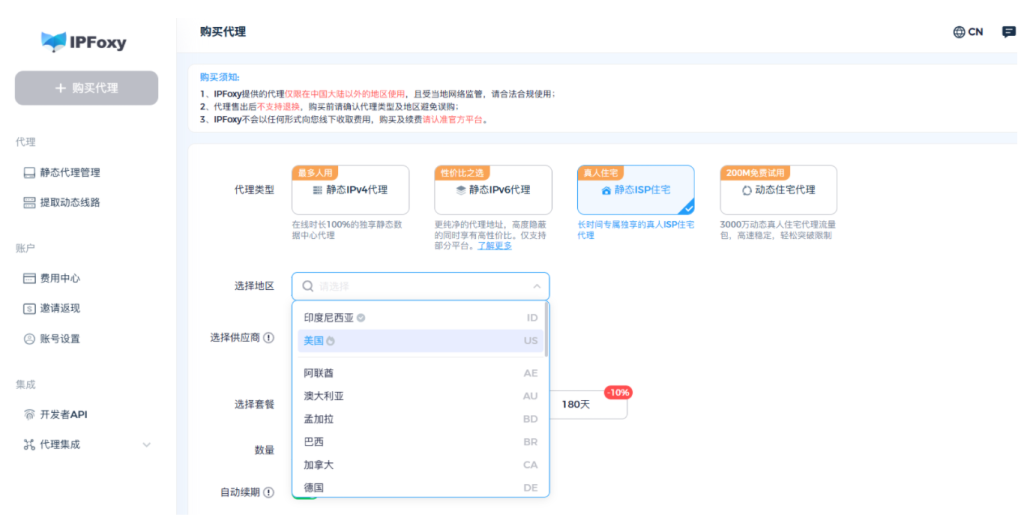Click the 购买代理 page title
1024x526 pixels.
coord(223,31)
